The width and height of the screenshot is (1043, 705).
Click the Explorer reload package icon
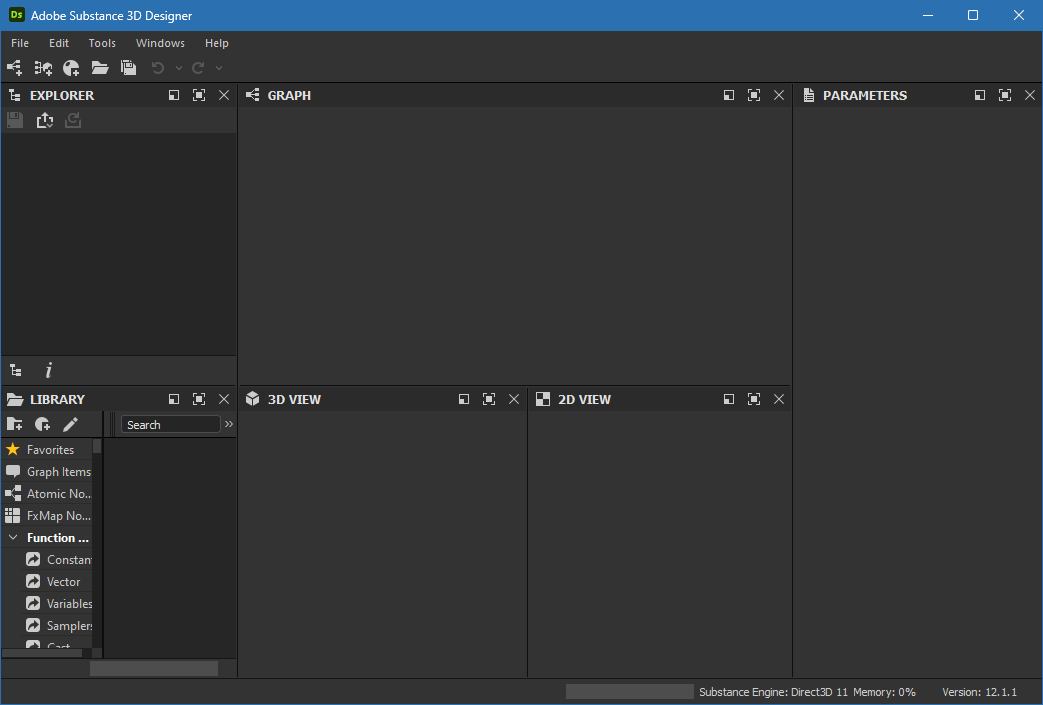click(73, 120)
